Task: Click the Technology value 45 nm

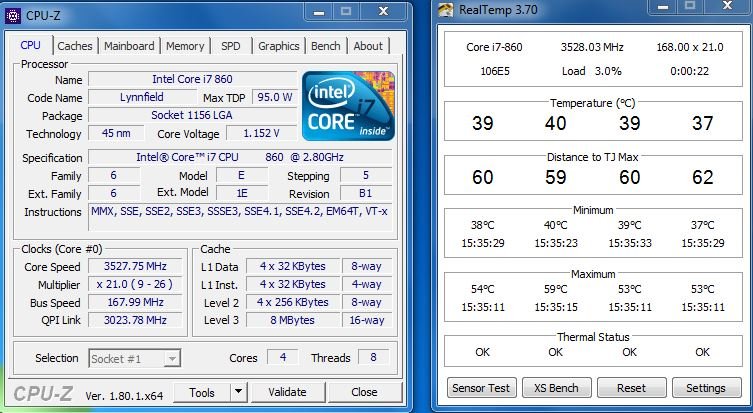Action: tap(116, 134)
